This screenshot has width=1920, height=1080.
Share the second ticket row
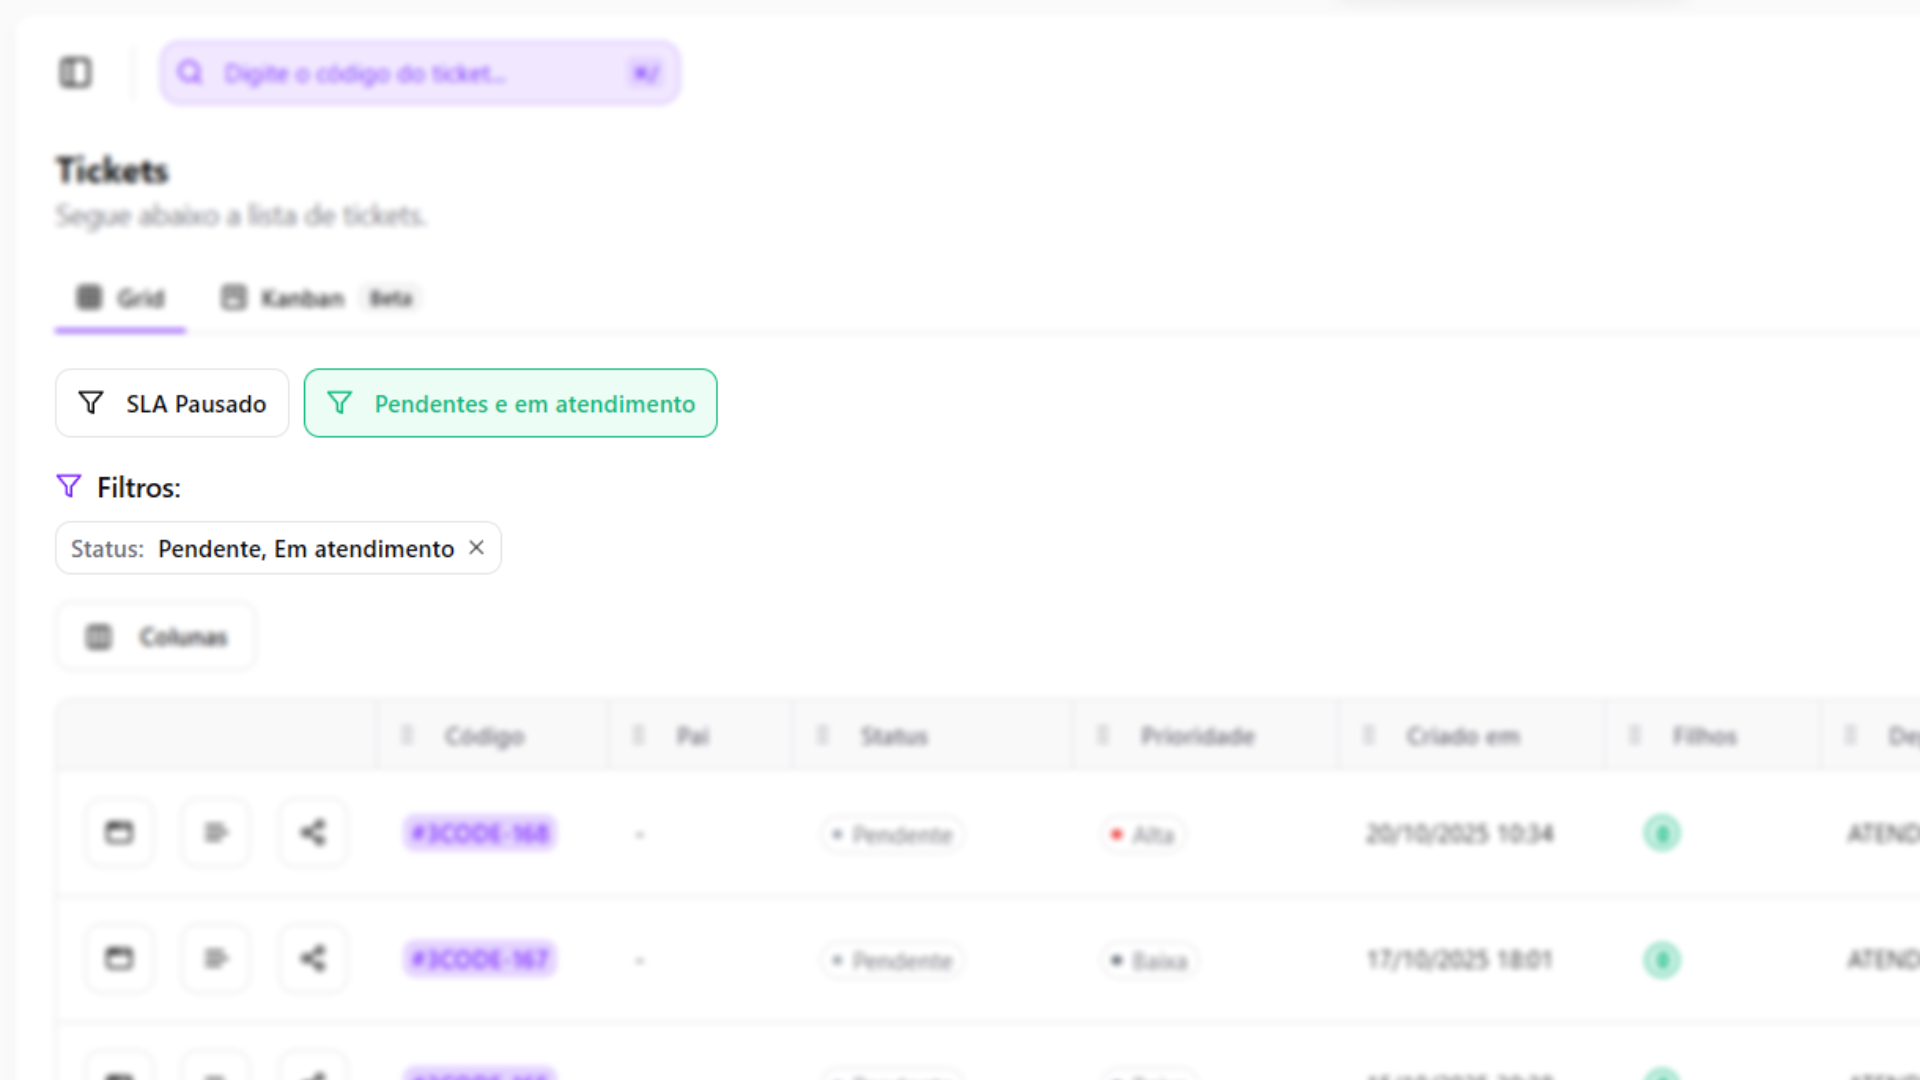click(x=313, y=959)
